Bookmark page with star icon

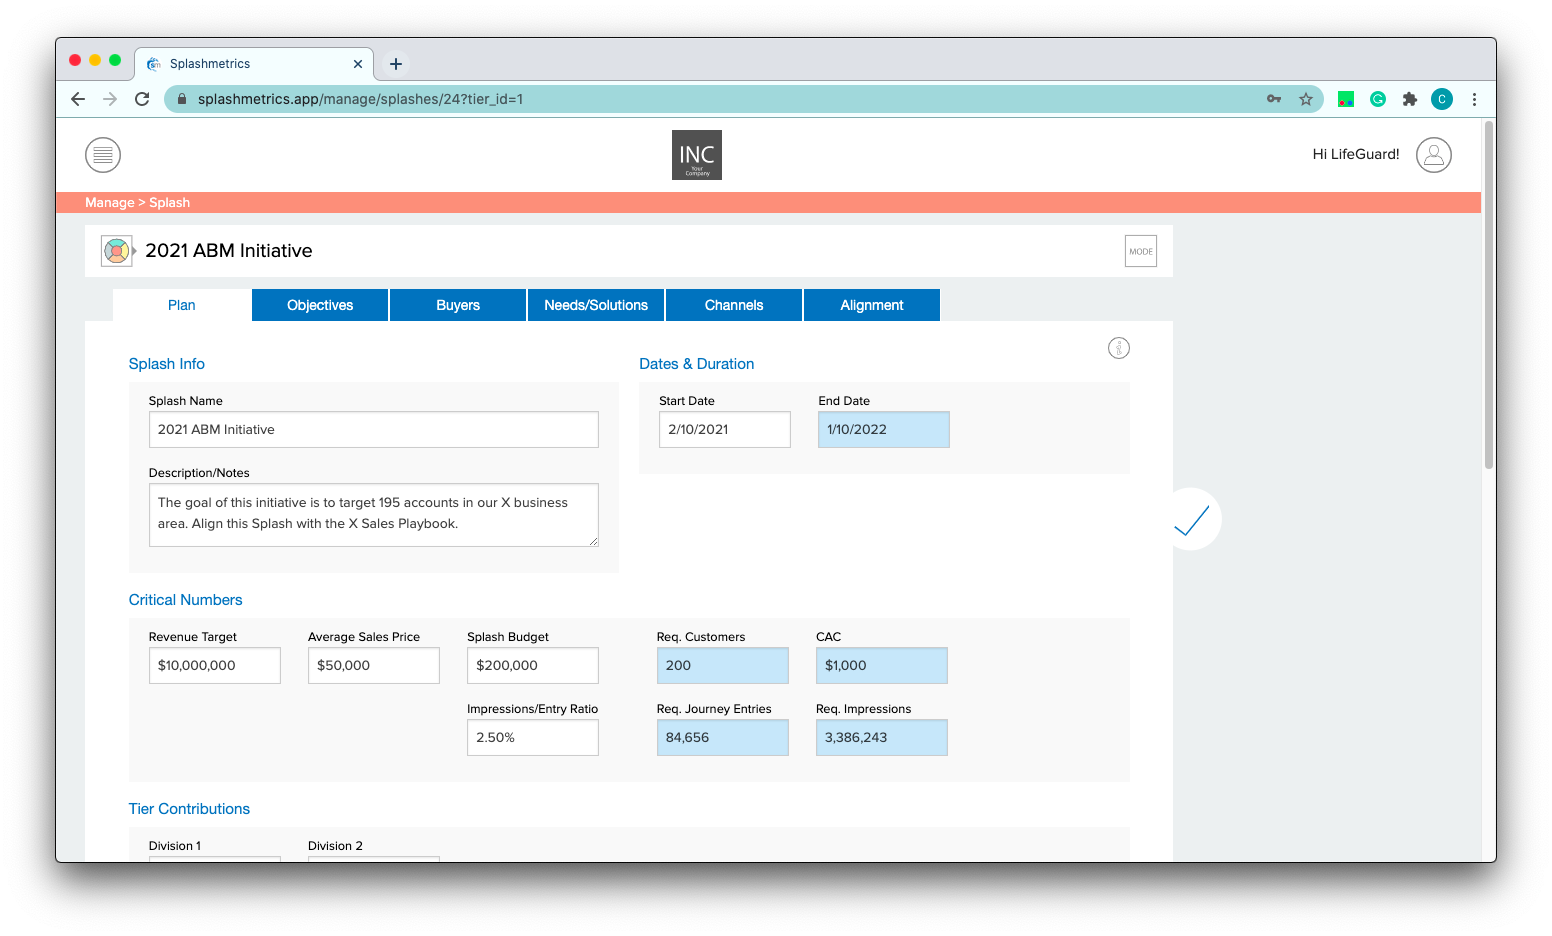[1305, 99]
